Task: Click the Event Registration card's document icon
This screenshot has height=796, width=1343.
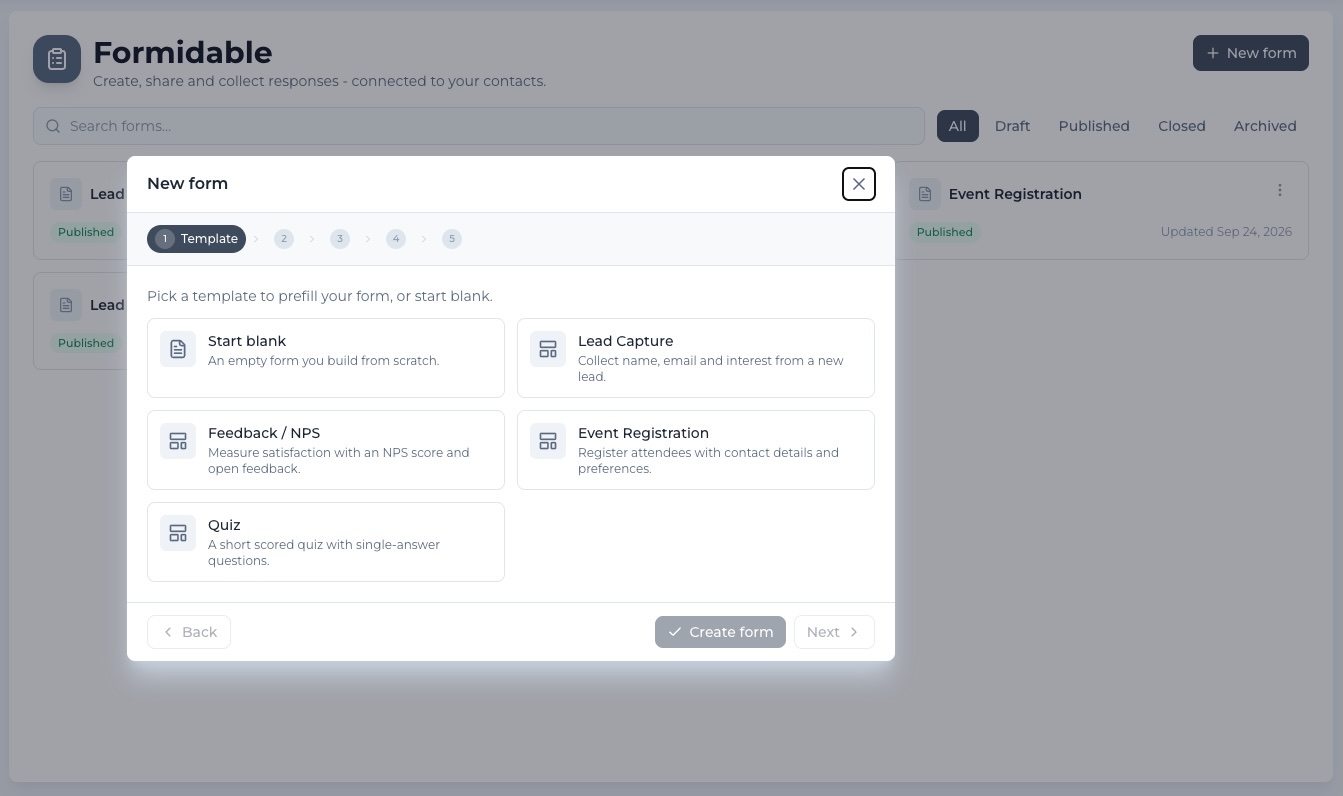Action: (x=925, y=194)
